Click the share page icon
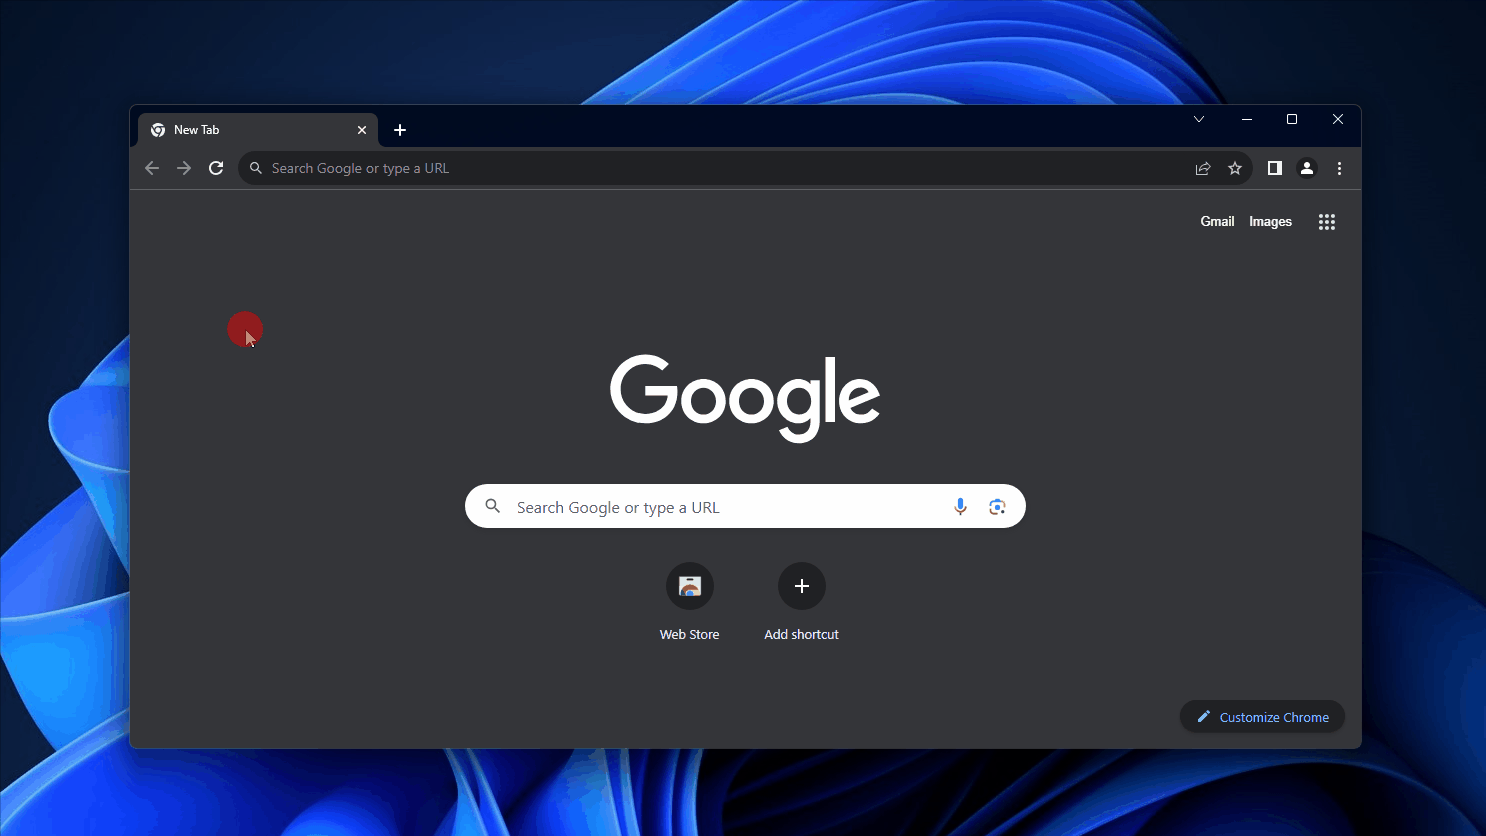The width and height of the screenshot is (1486, 836). click(1203, 168)
